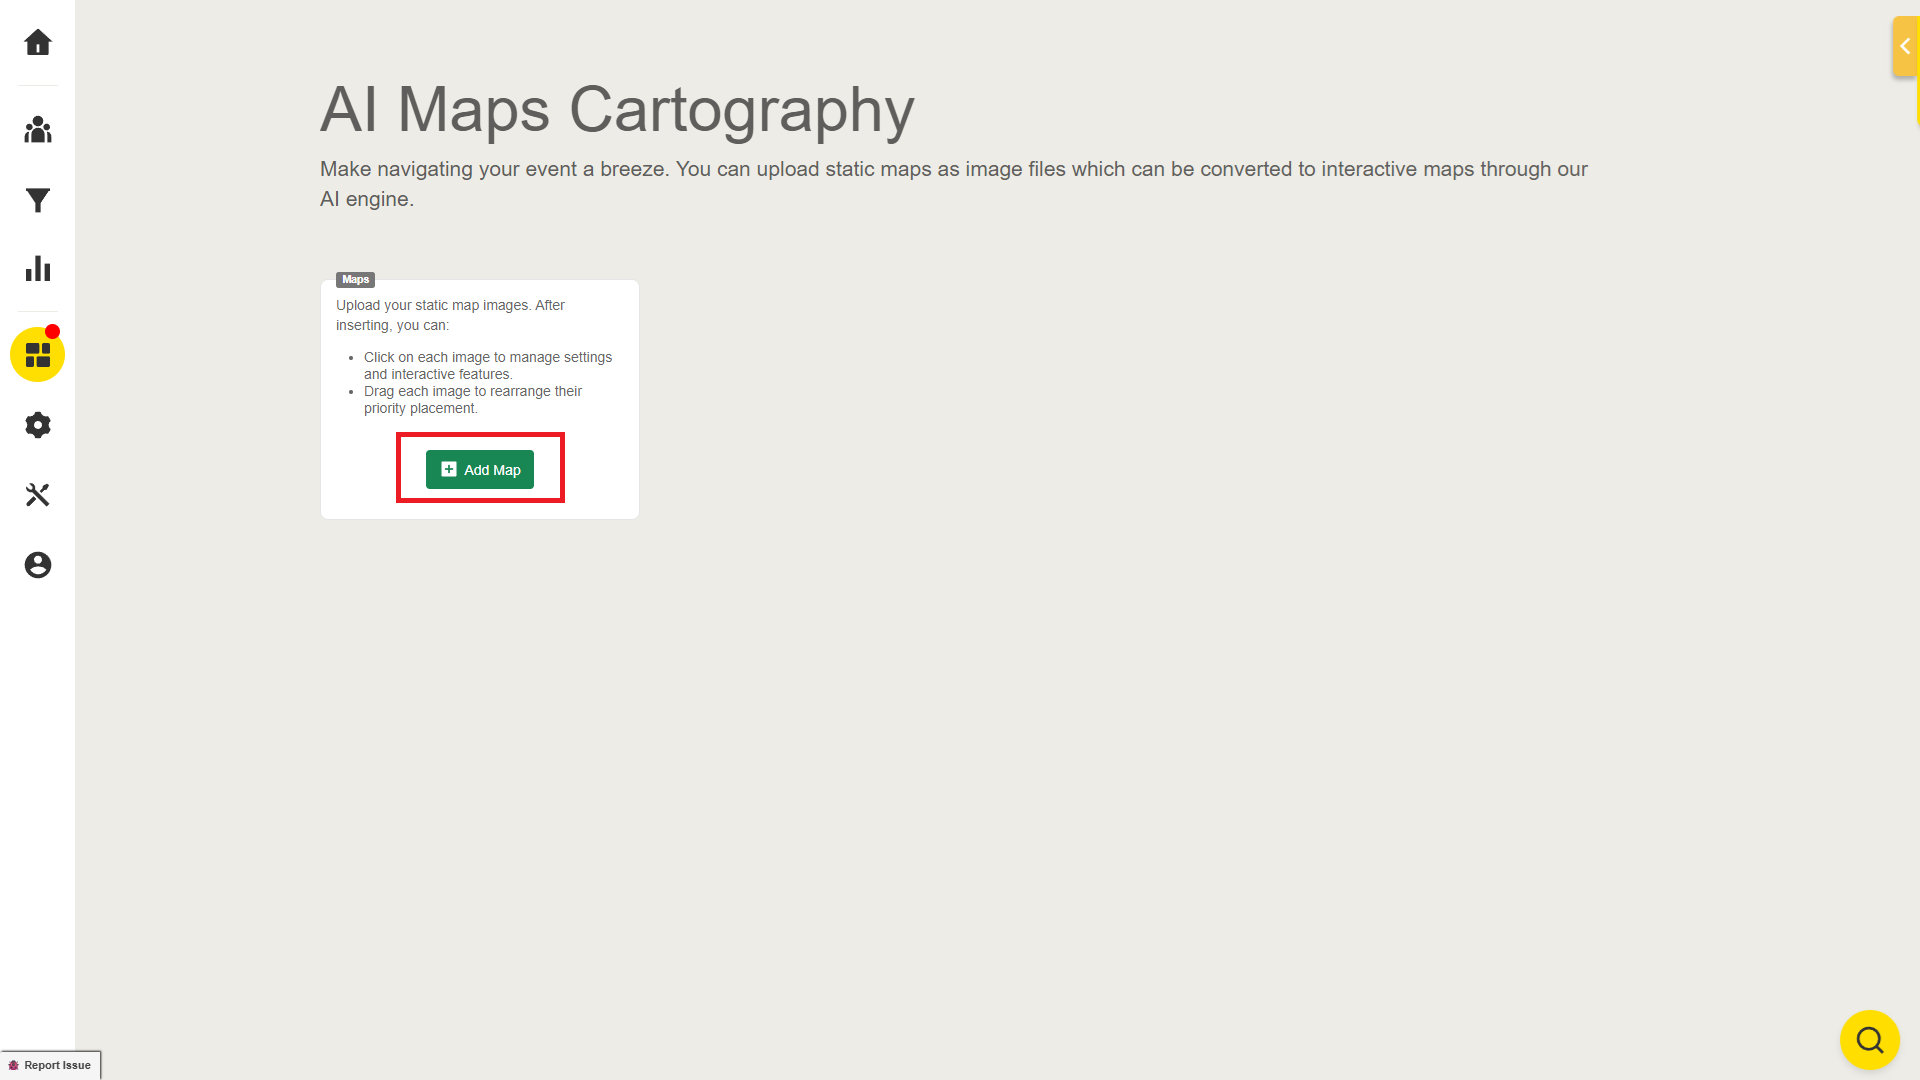Open the settings gear icon
Screen dimensions: 1920x1080
(38, 425)
